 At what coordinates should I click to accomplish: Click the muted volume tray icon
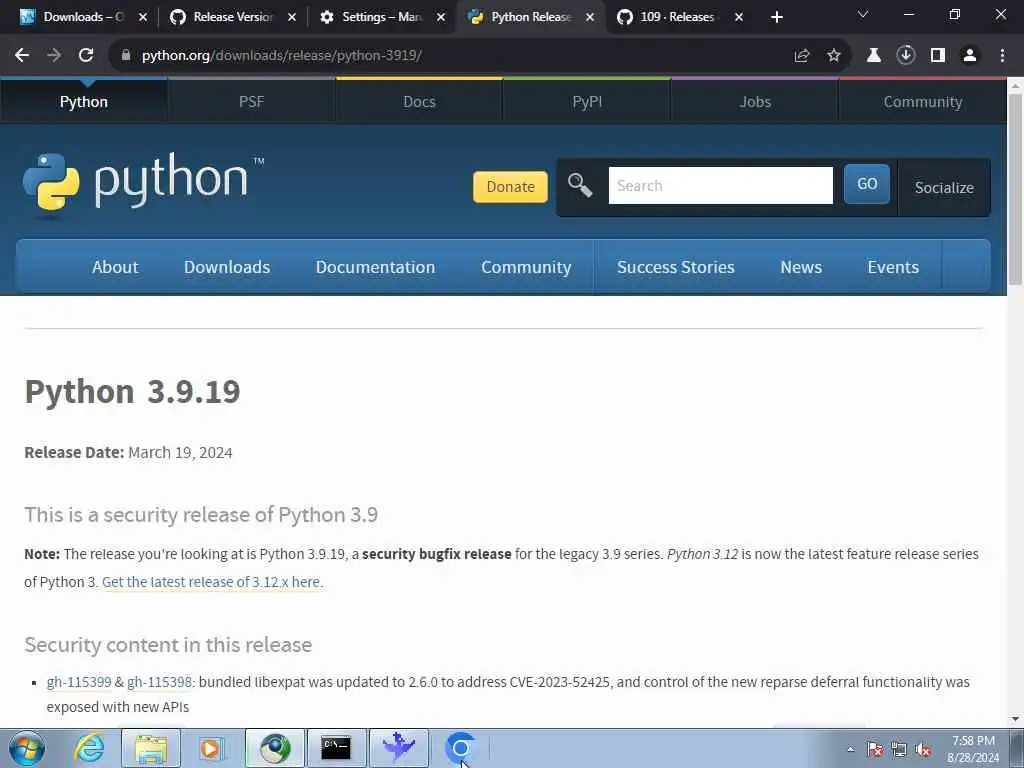[923, 750]
